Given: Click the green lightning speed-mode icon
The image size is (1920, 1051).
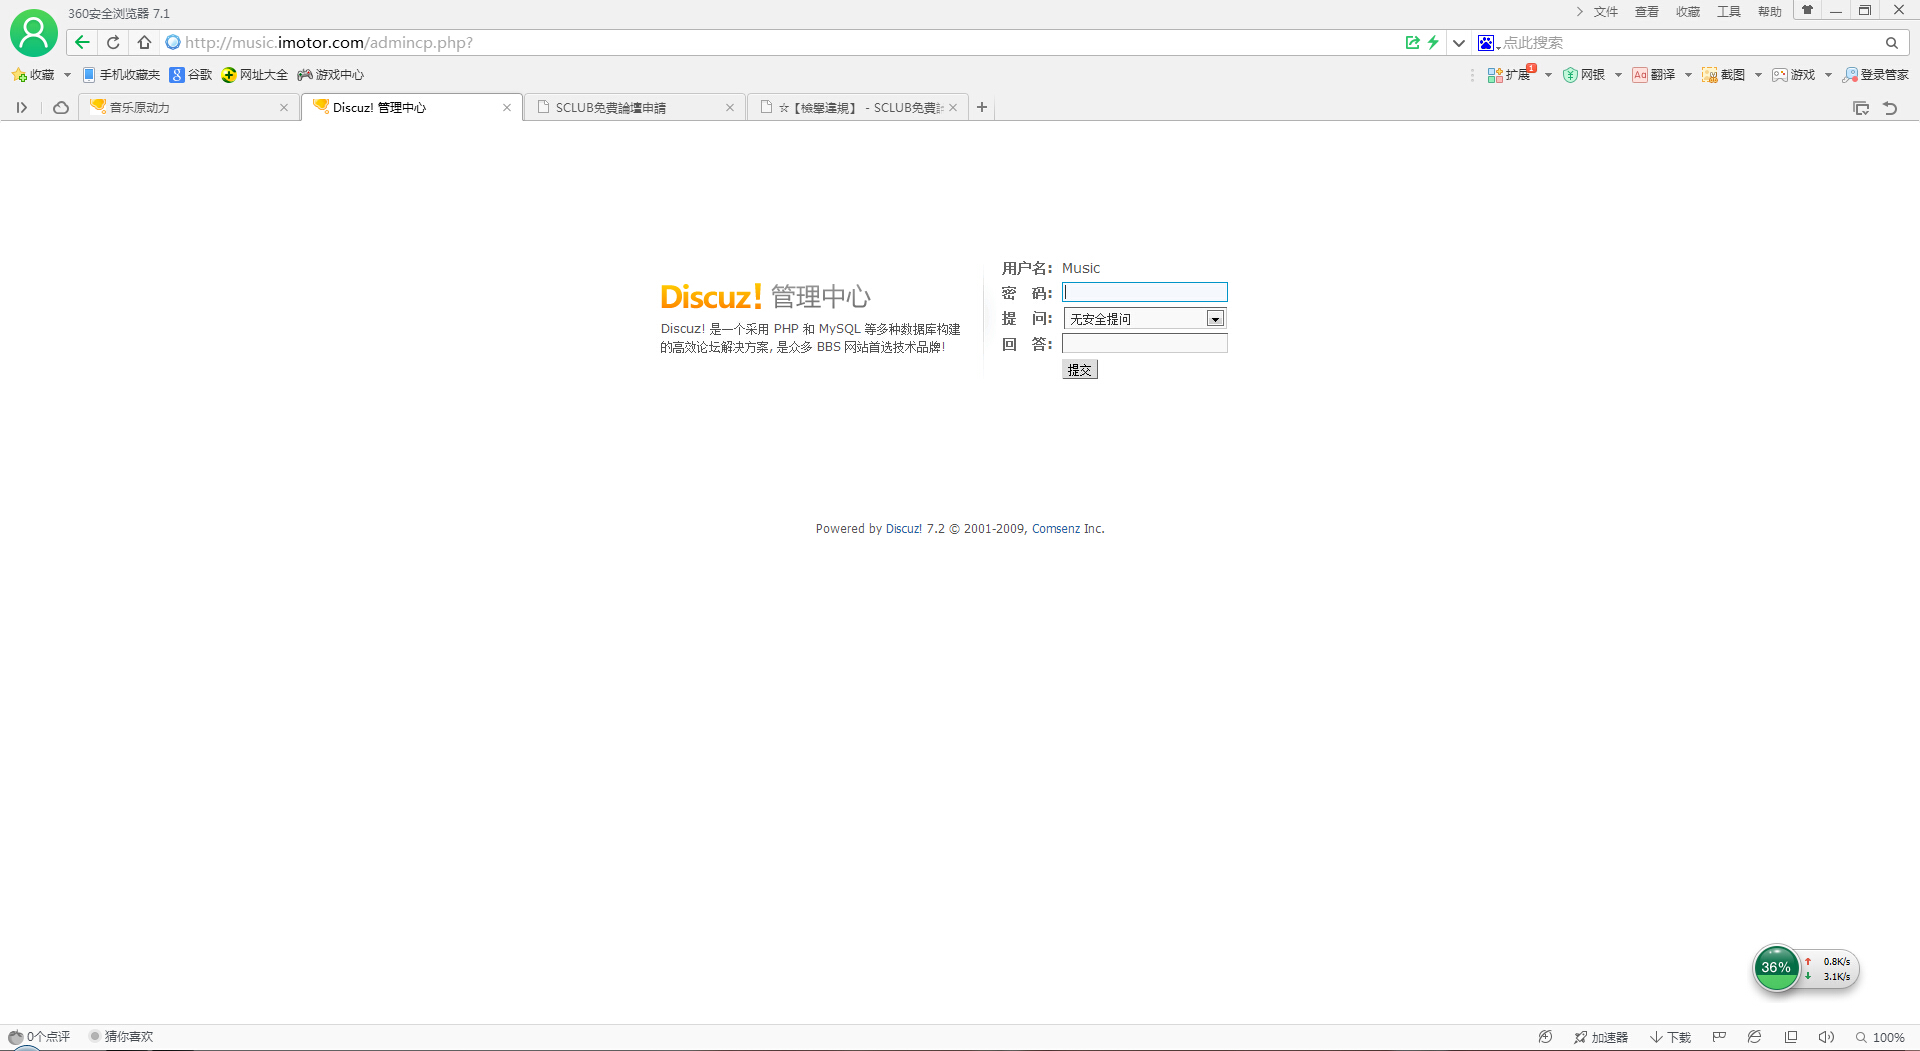Looking at the screenshot, I should [1433, 42].
